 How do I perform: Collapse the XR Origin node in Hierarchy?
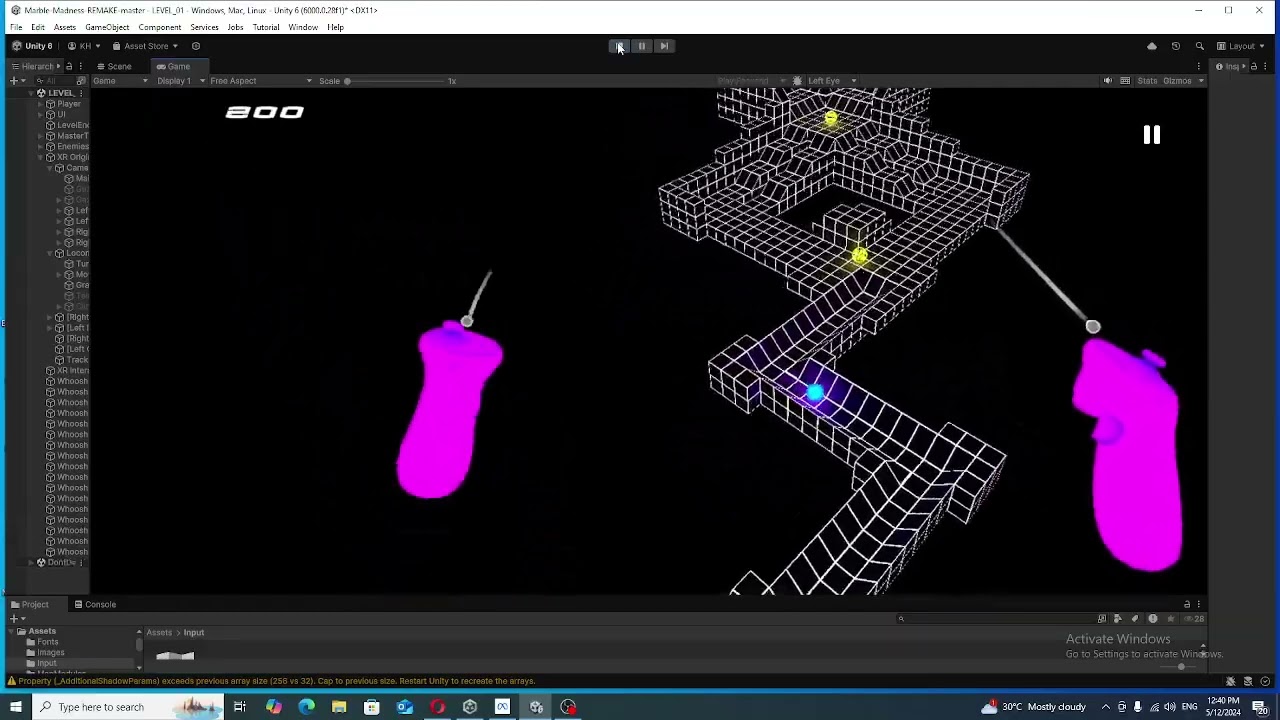coord(41,157)
